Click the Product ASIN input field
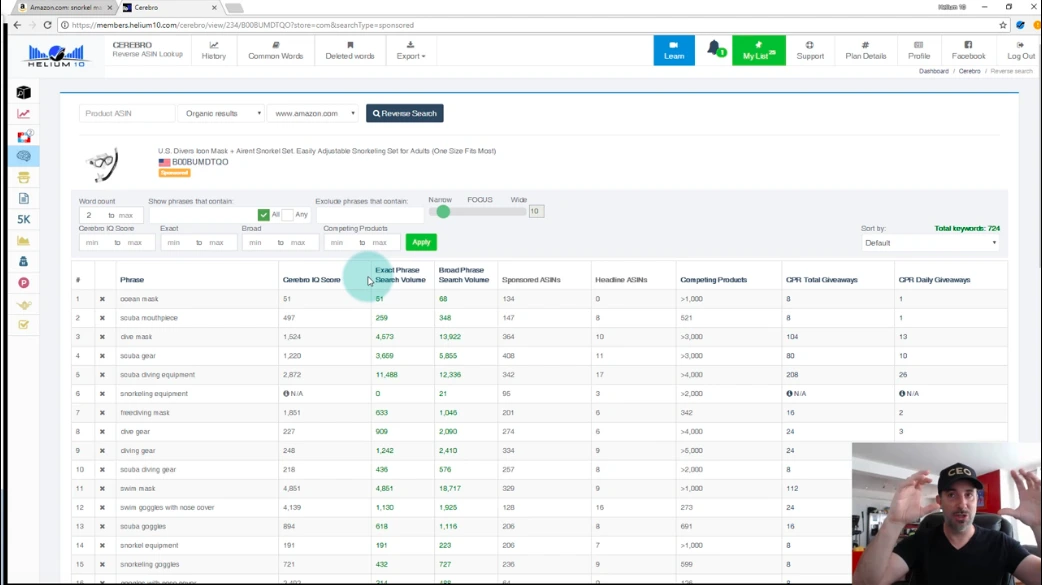The image size is (1042, 585). point(127,114)
